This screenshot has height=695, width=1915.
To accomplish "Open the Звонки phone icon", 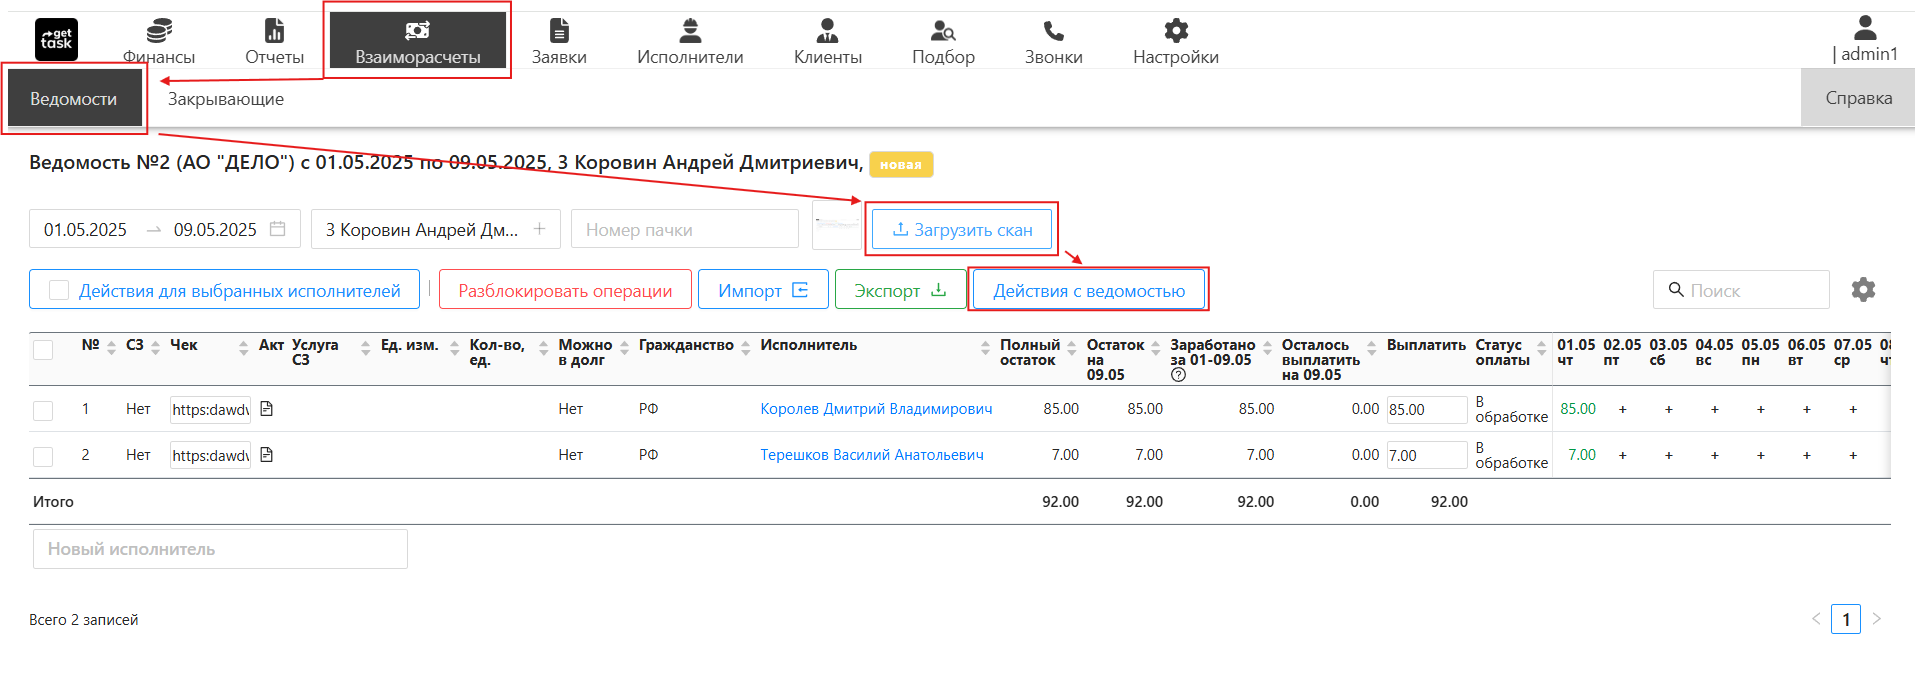I will [1053, 31].
